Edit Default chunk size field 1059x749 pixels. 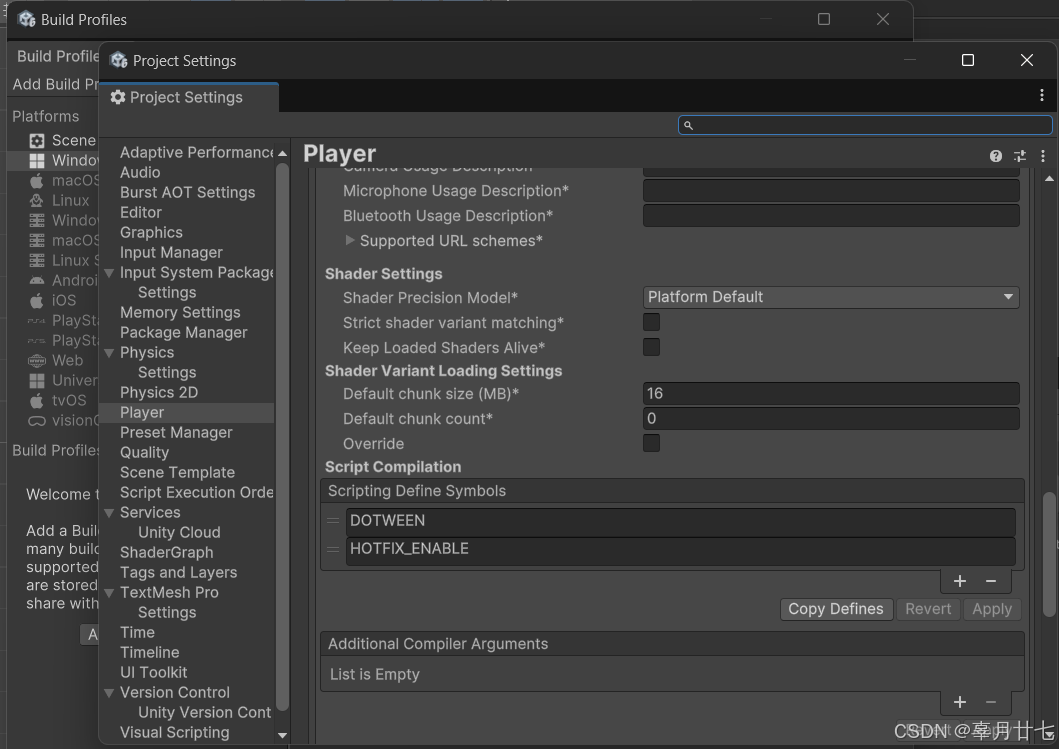pos(831,394)
